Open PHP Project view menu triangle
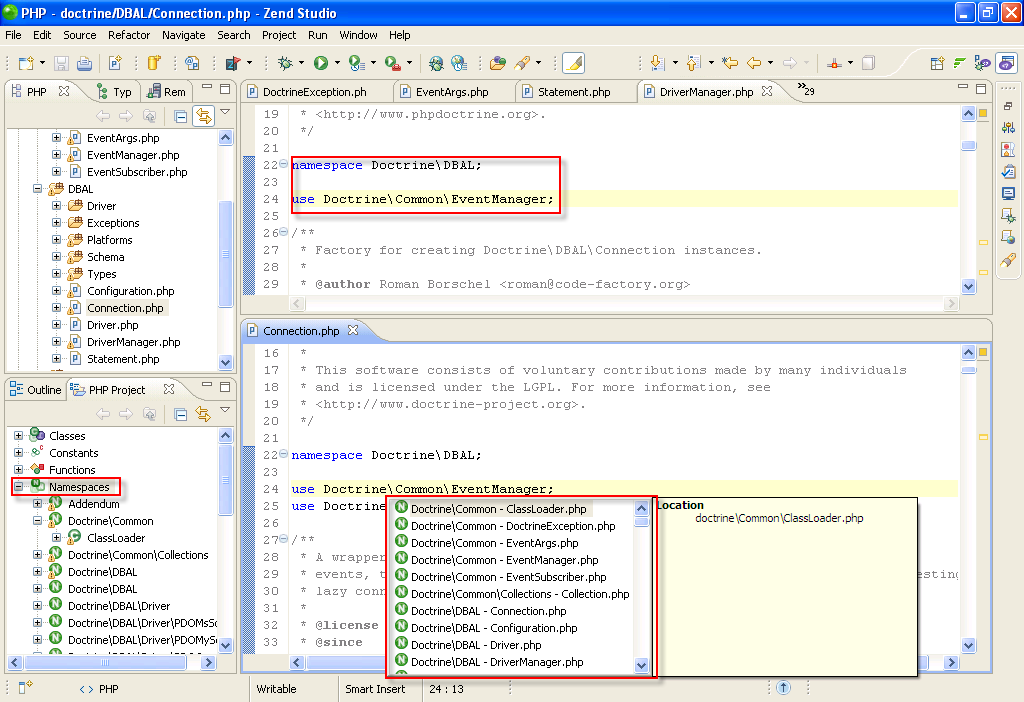The width and height of the screenshot is (1024, 702). (x=225, y=411)
